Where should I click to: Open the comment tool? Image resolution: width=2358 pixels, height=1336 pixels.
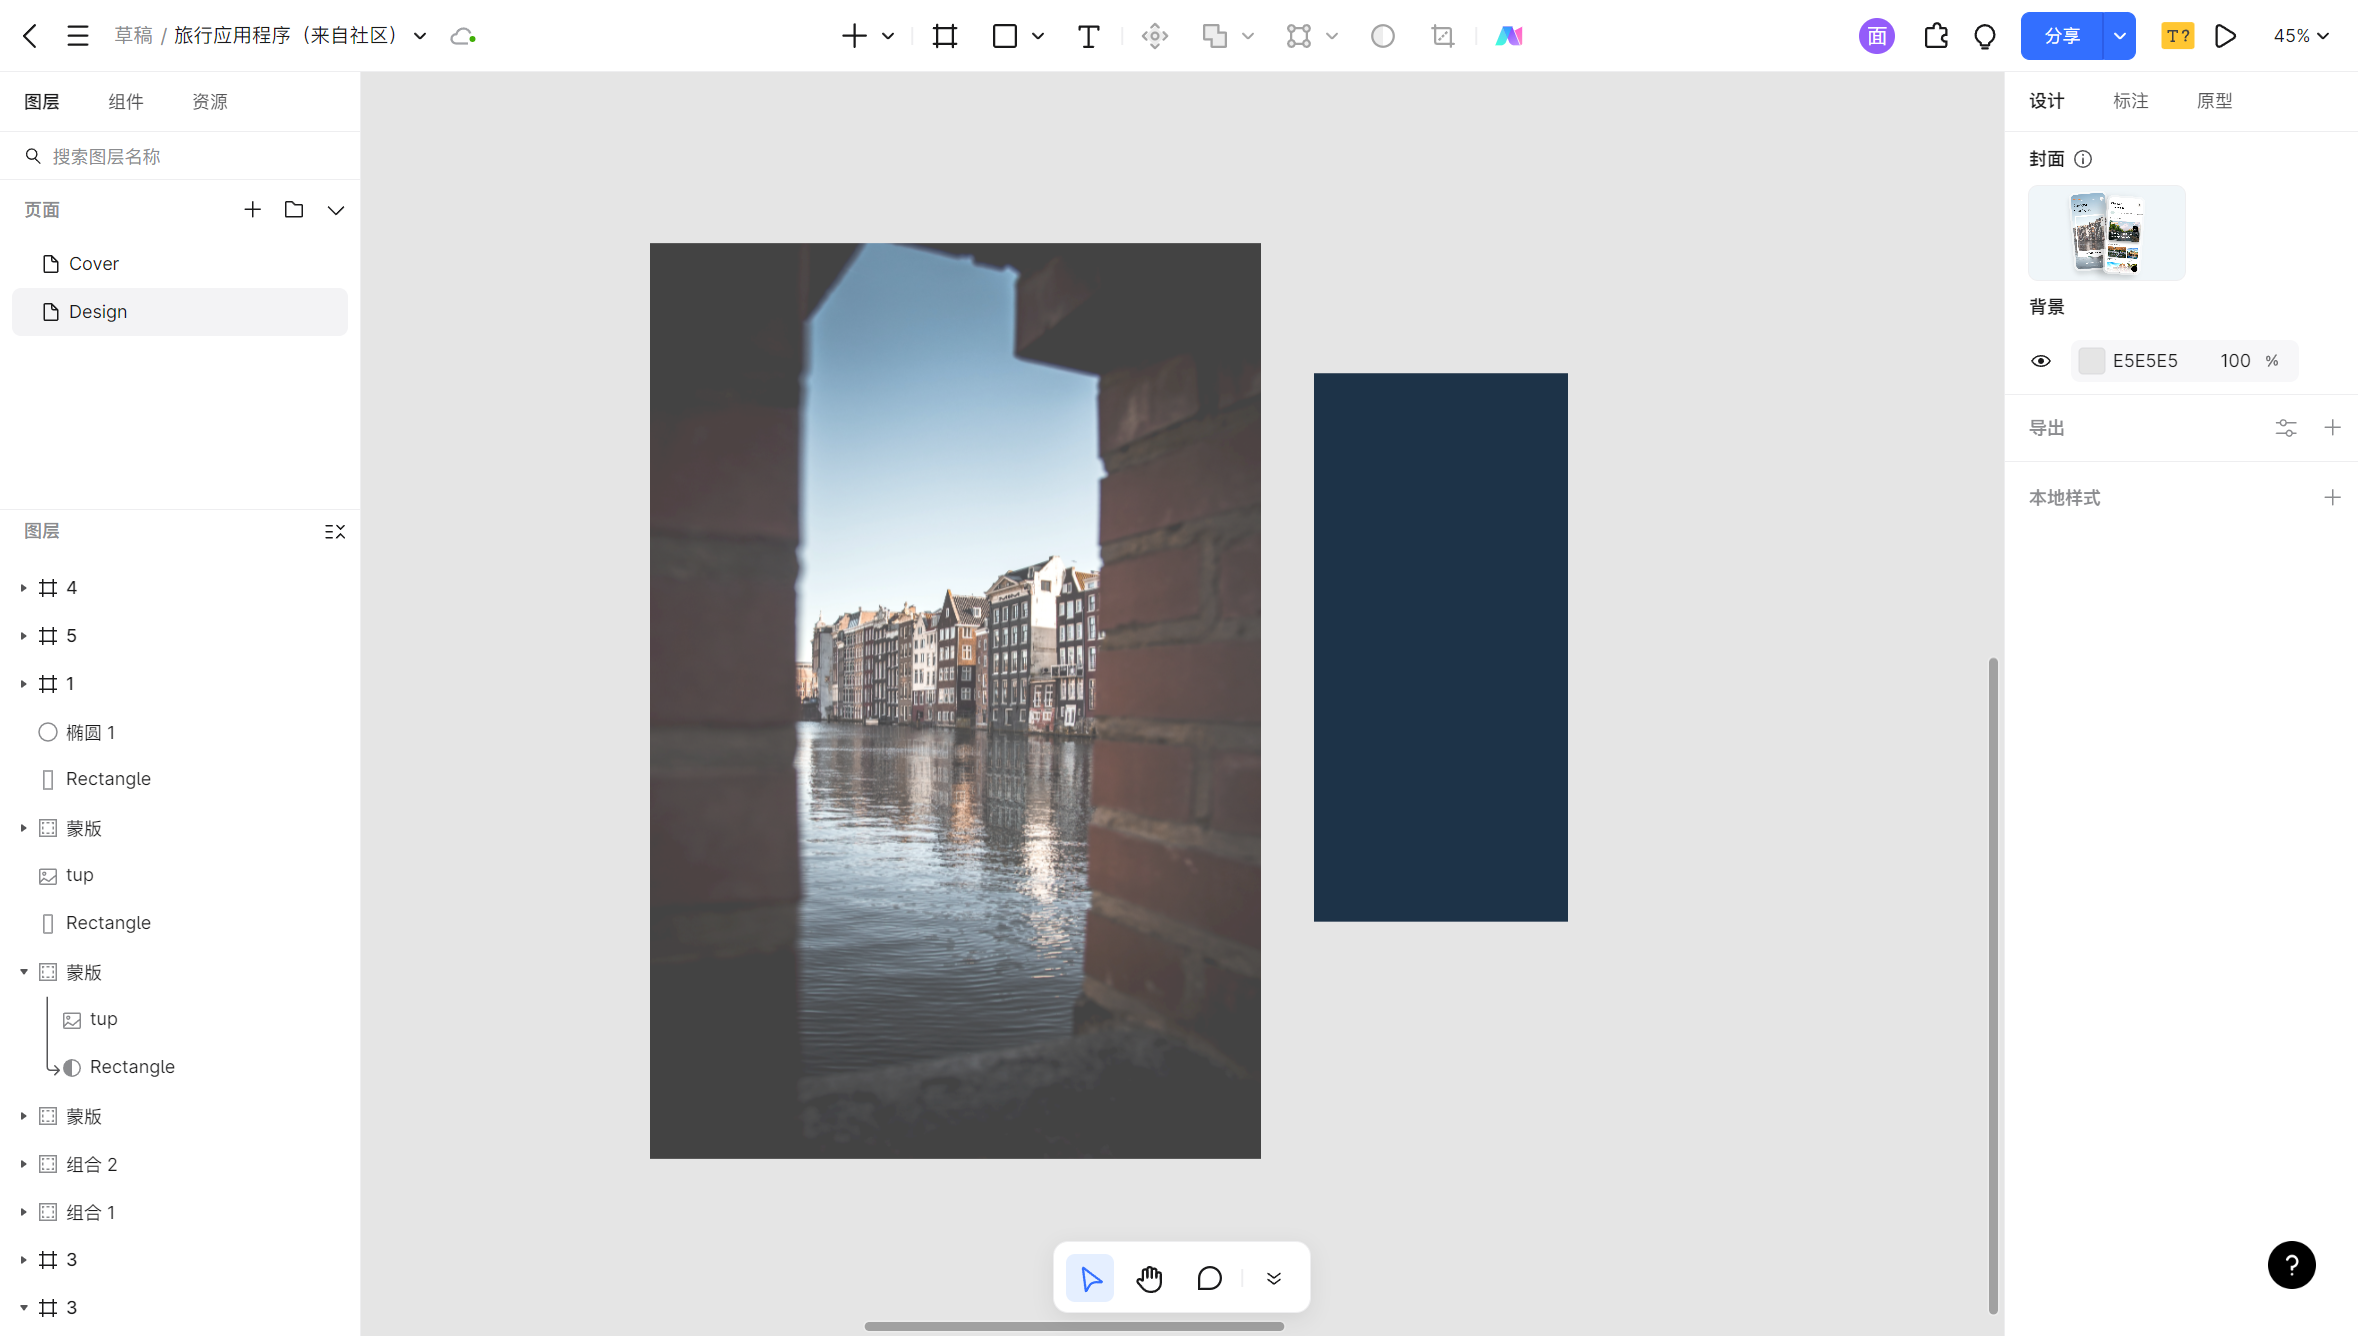pyautogui.click(x=1209, y=1278)
